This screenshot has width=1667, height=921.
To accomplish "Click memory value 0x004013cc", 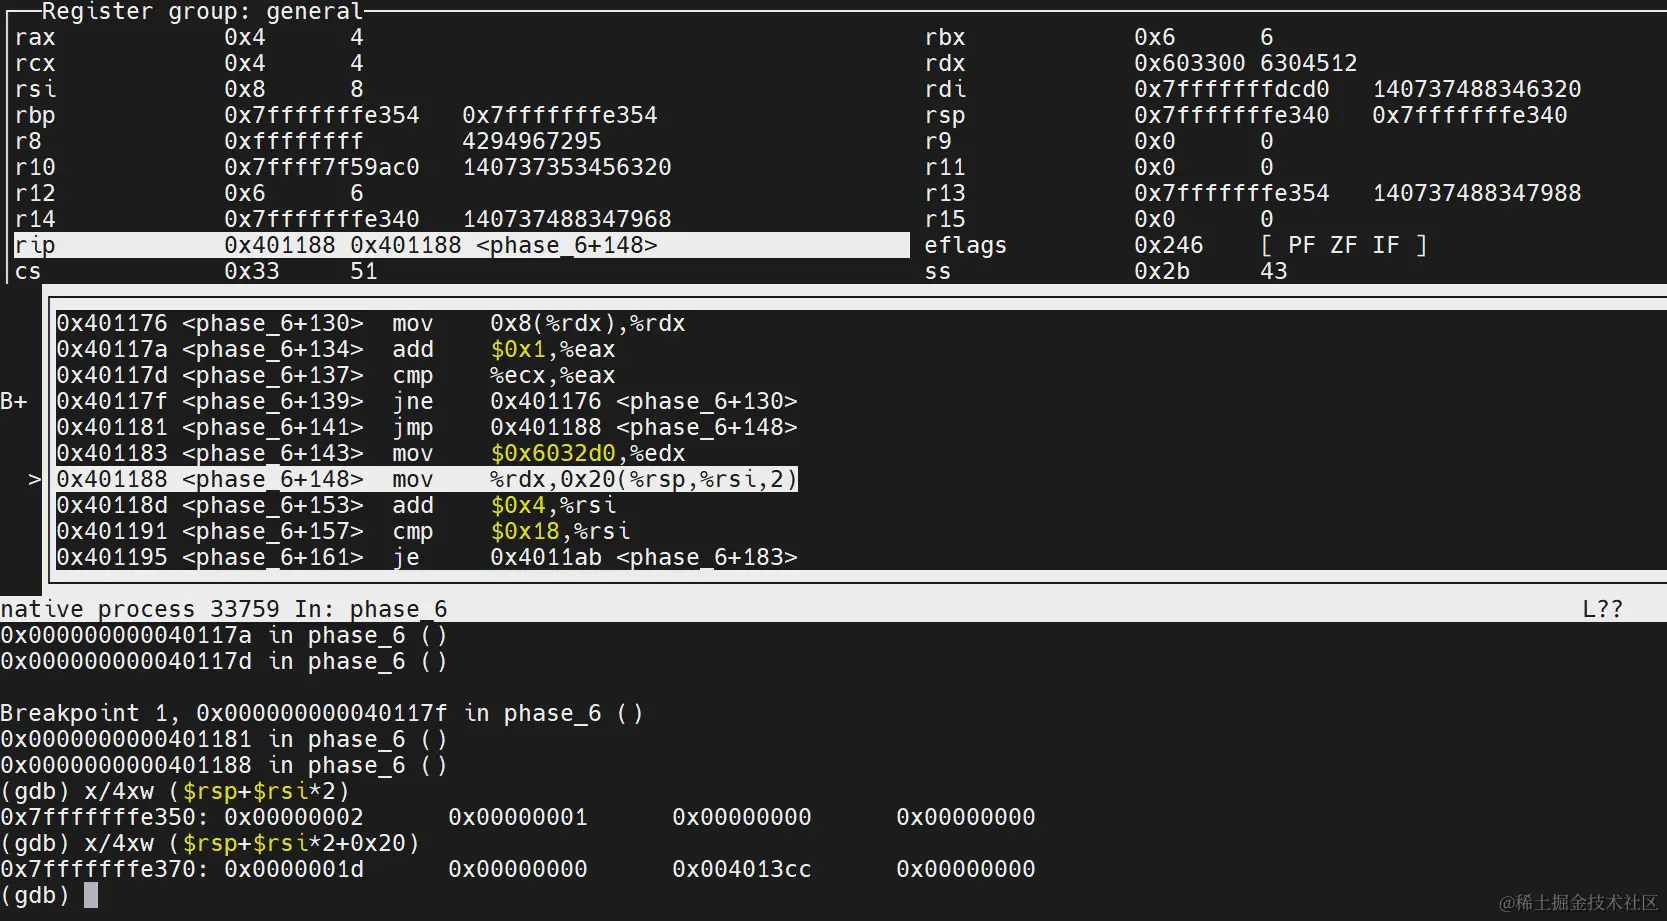I will click(741, 870).
